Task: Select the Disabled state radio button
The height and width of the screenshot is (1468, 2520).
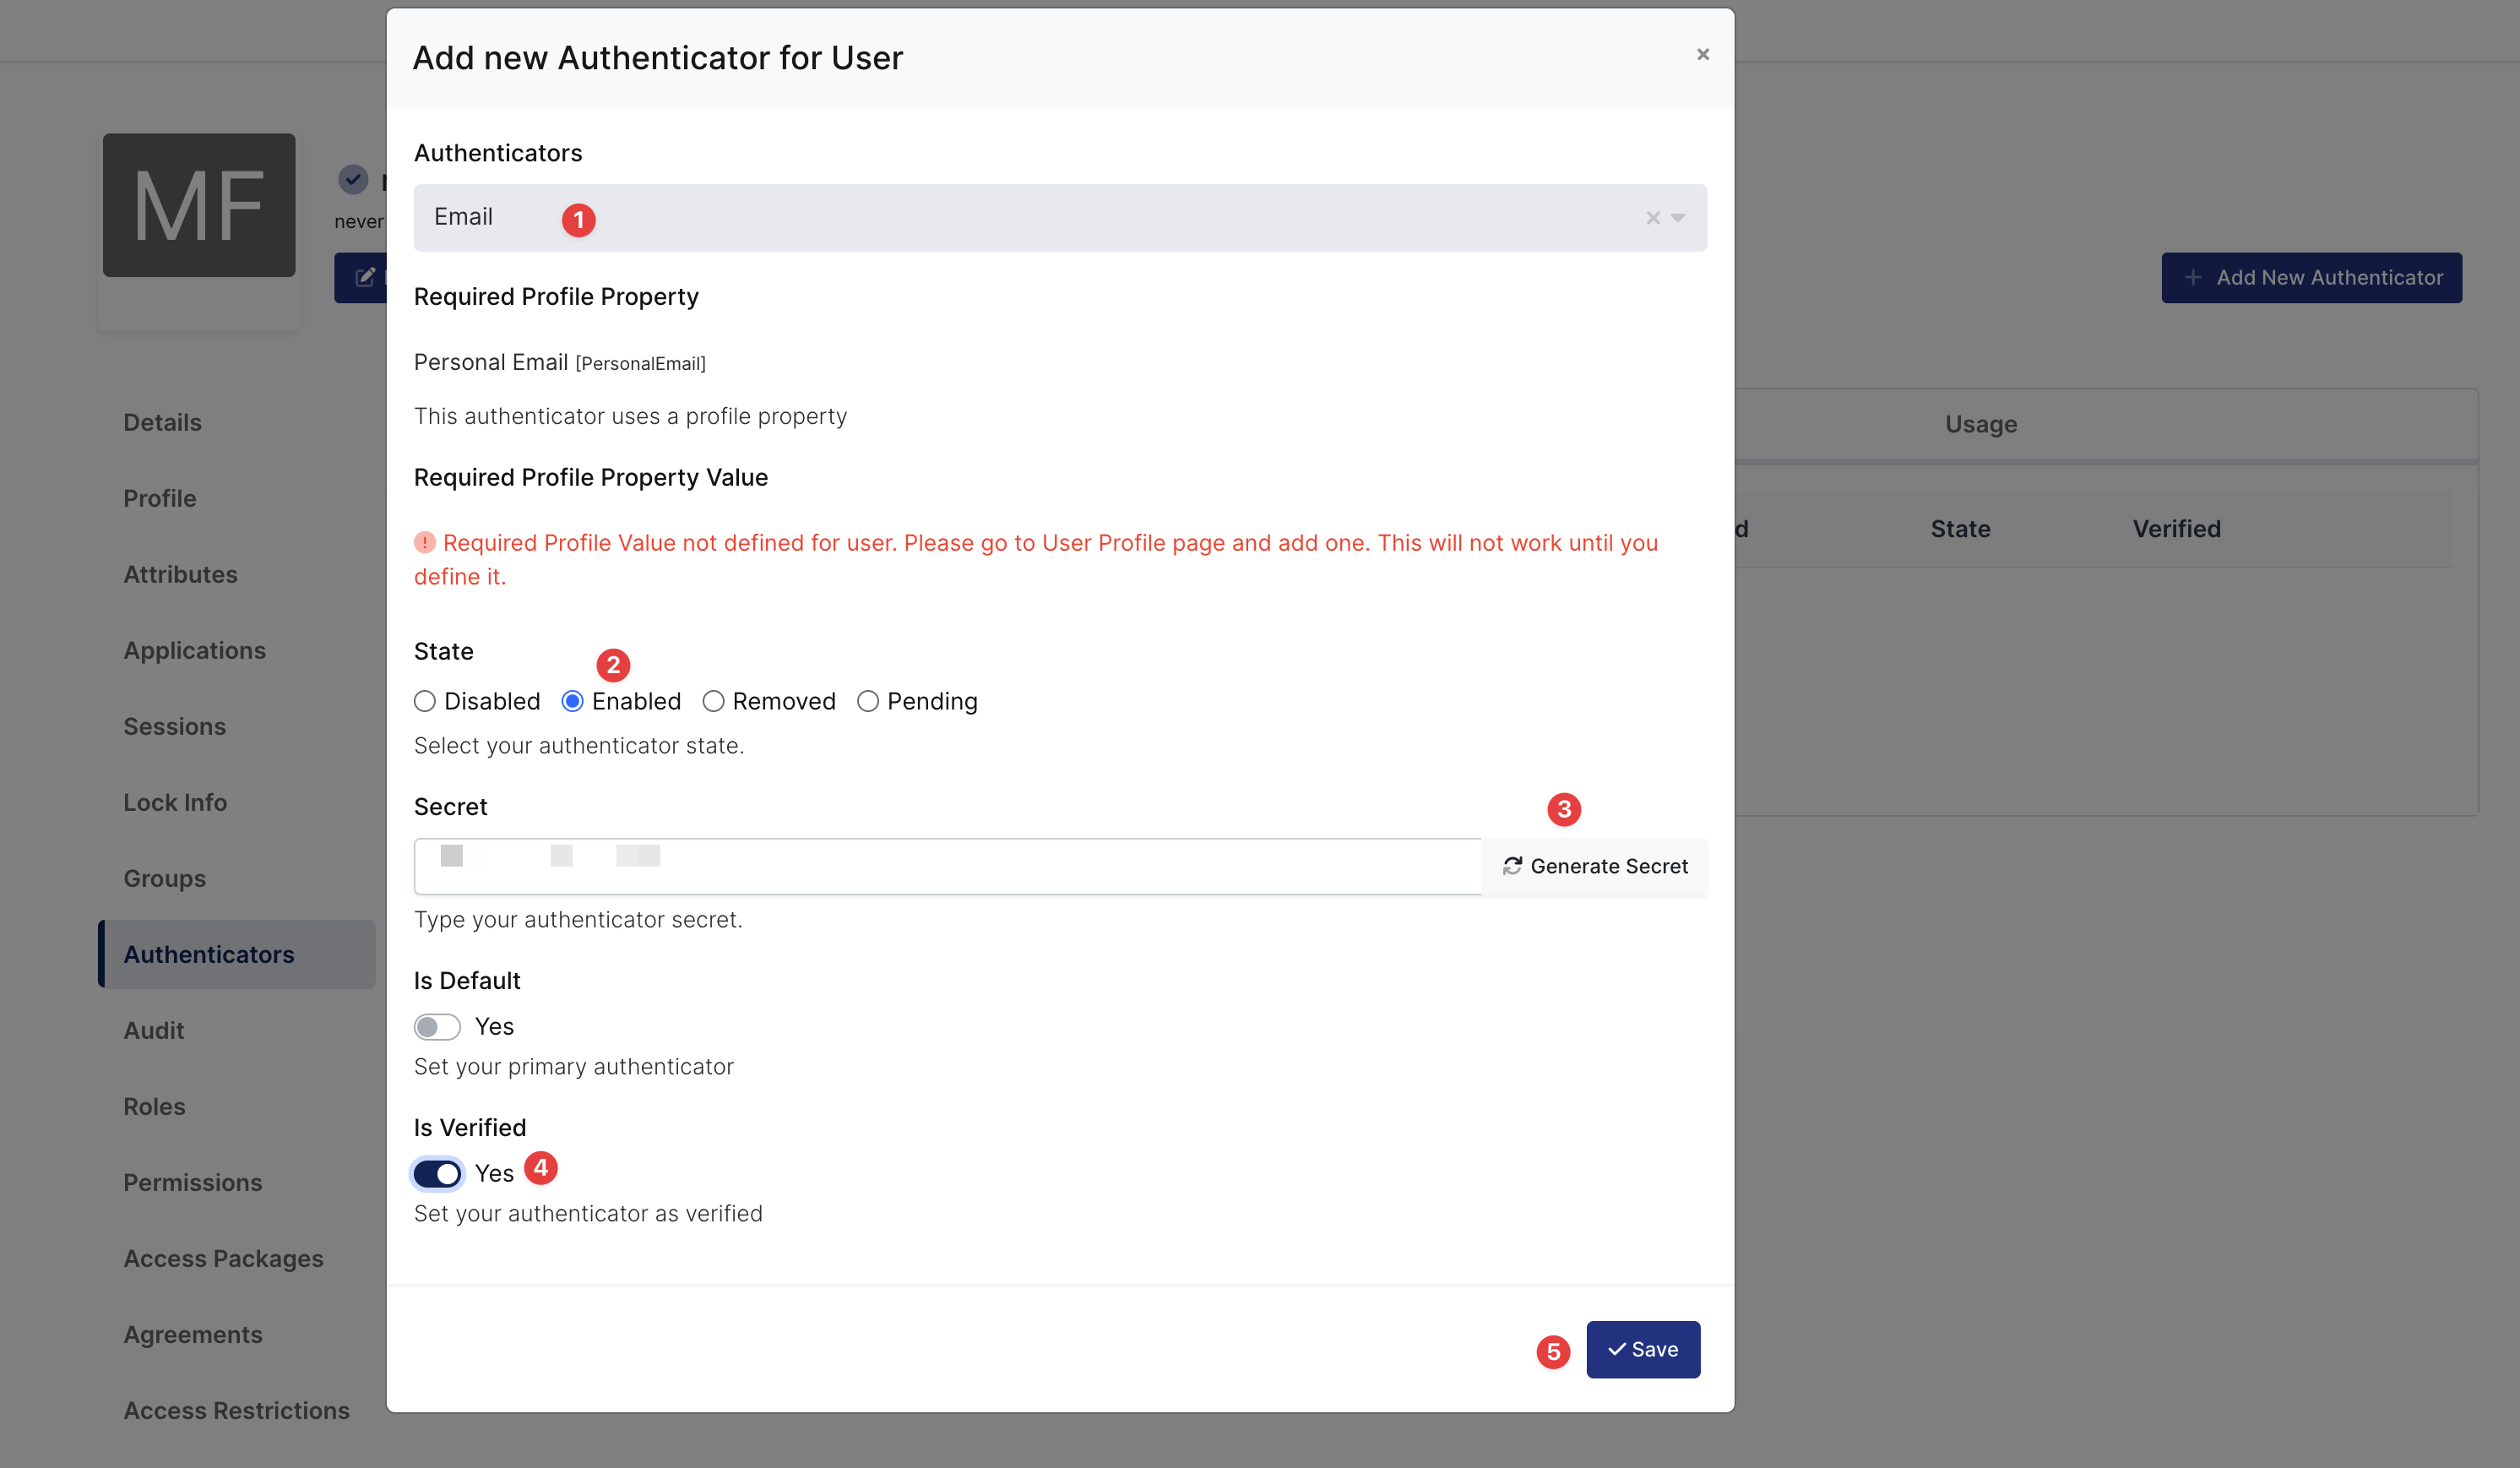Action: click(425, 702)
